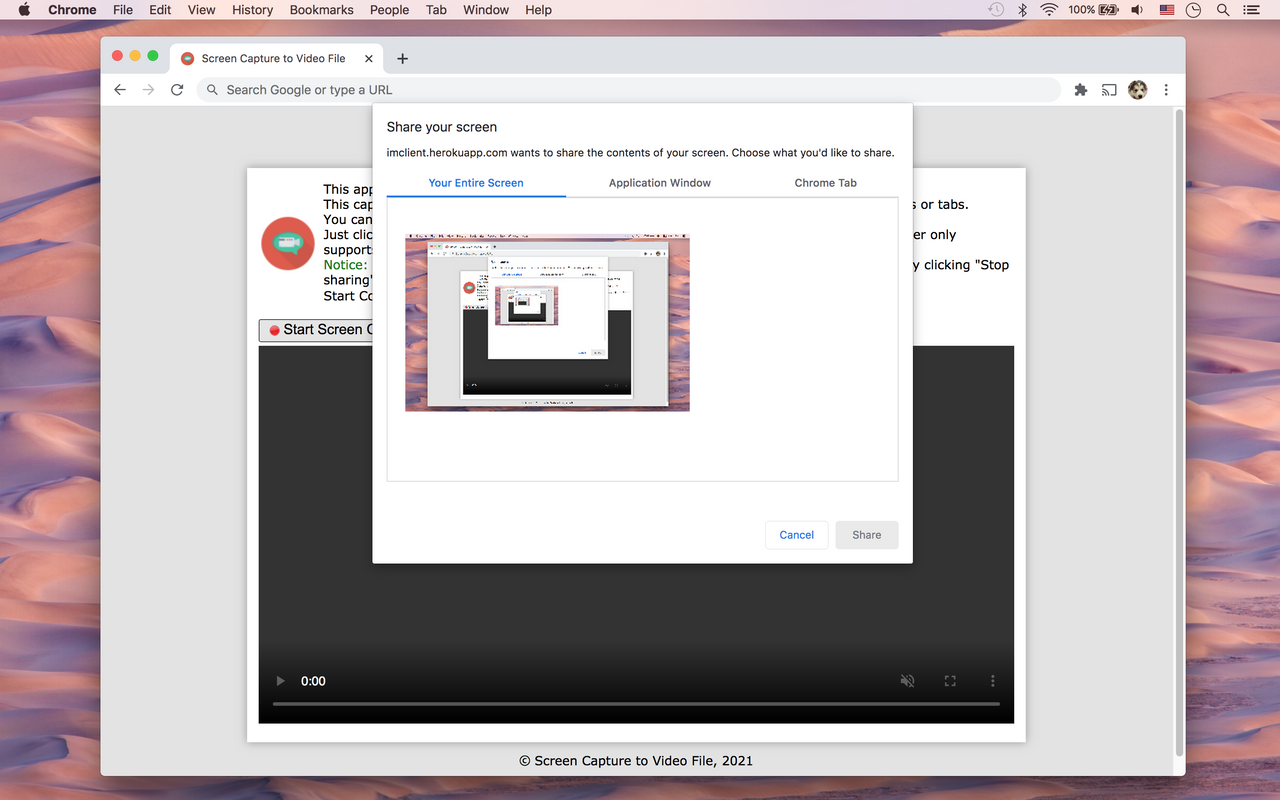Open the Chrome profile avatar

tap(1138, 89)
